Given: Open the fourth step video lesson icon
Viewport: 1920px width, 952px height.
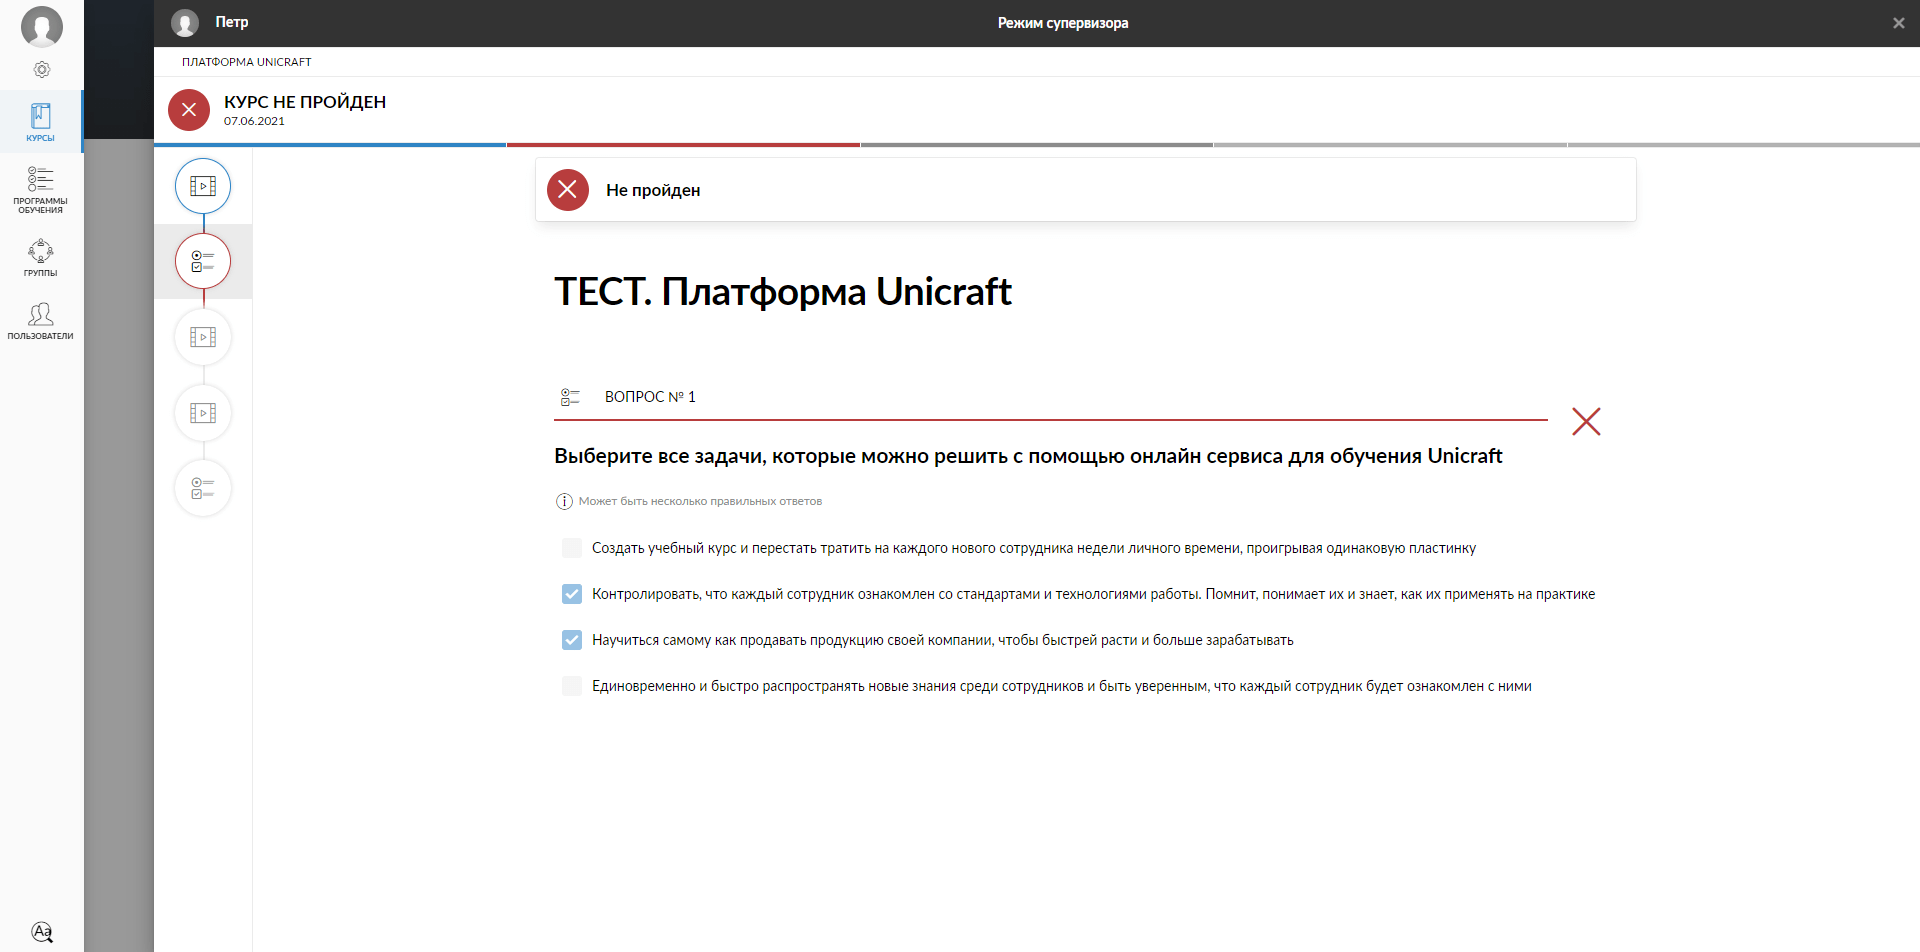Looking at the screenshot, I should point(203,413).
